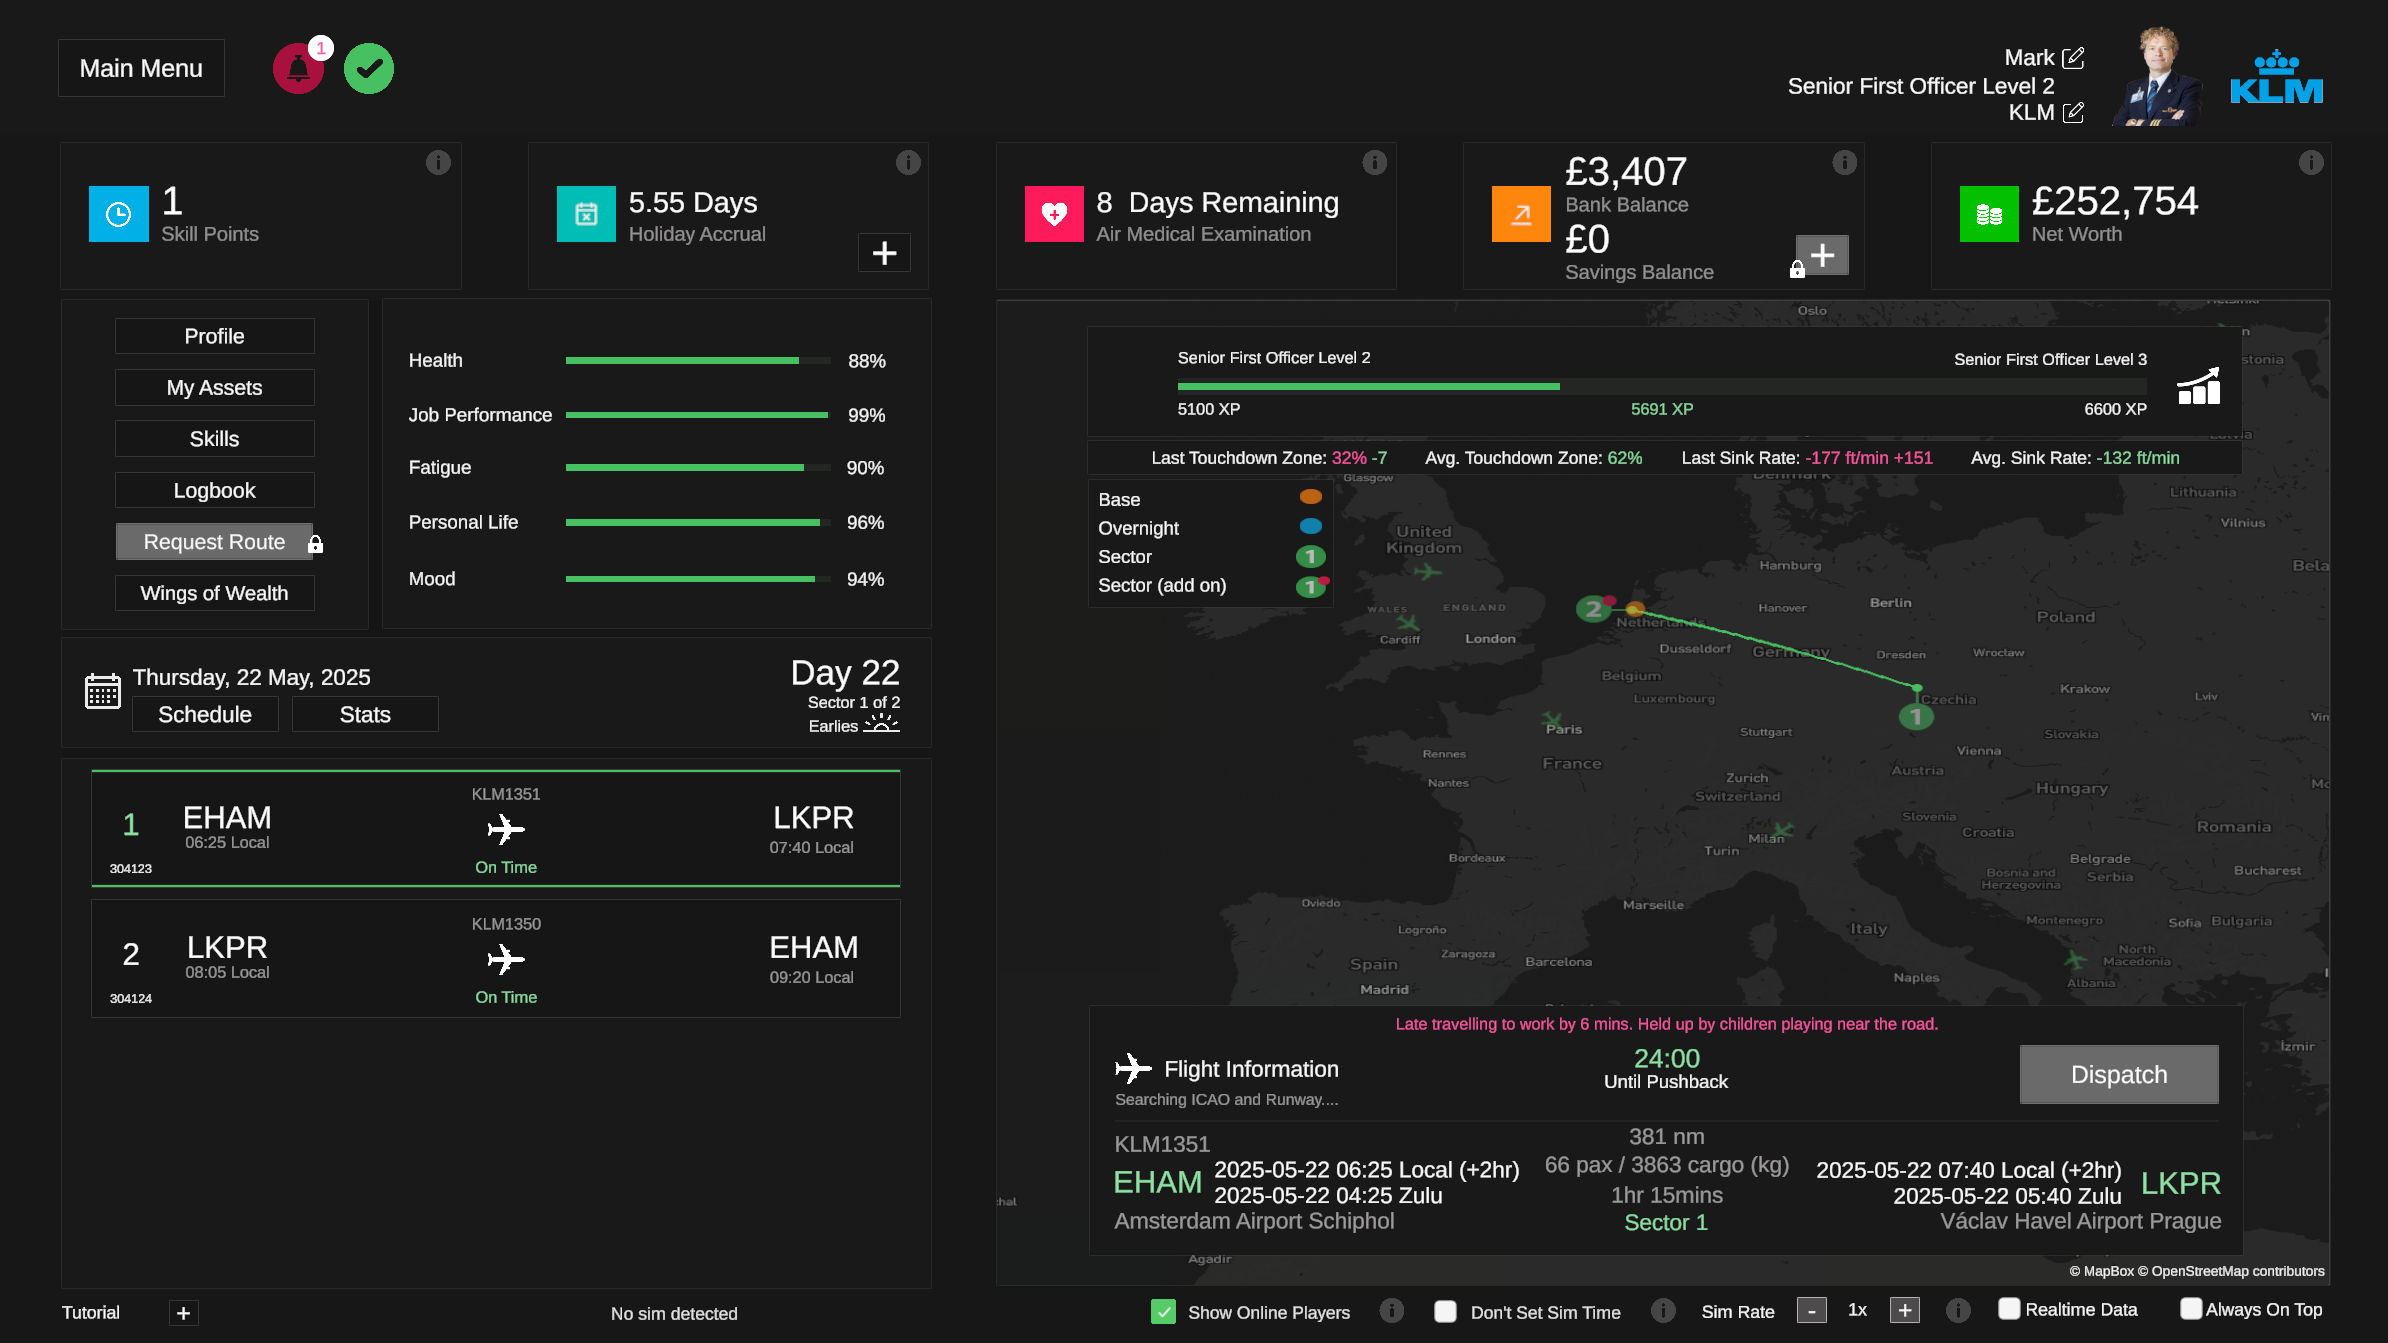Disable the Show Online Players checkbox
The image size is (2388, 1343).
(x=1163, y=1311)
